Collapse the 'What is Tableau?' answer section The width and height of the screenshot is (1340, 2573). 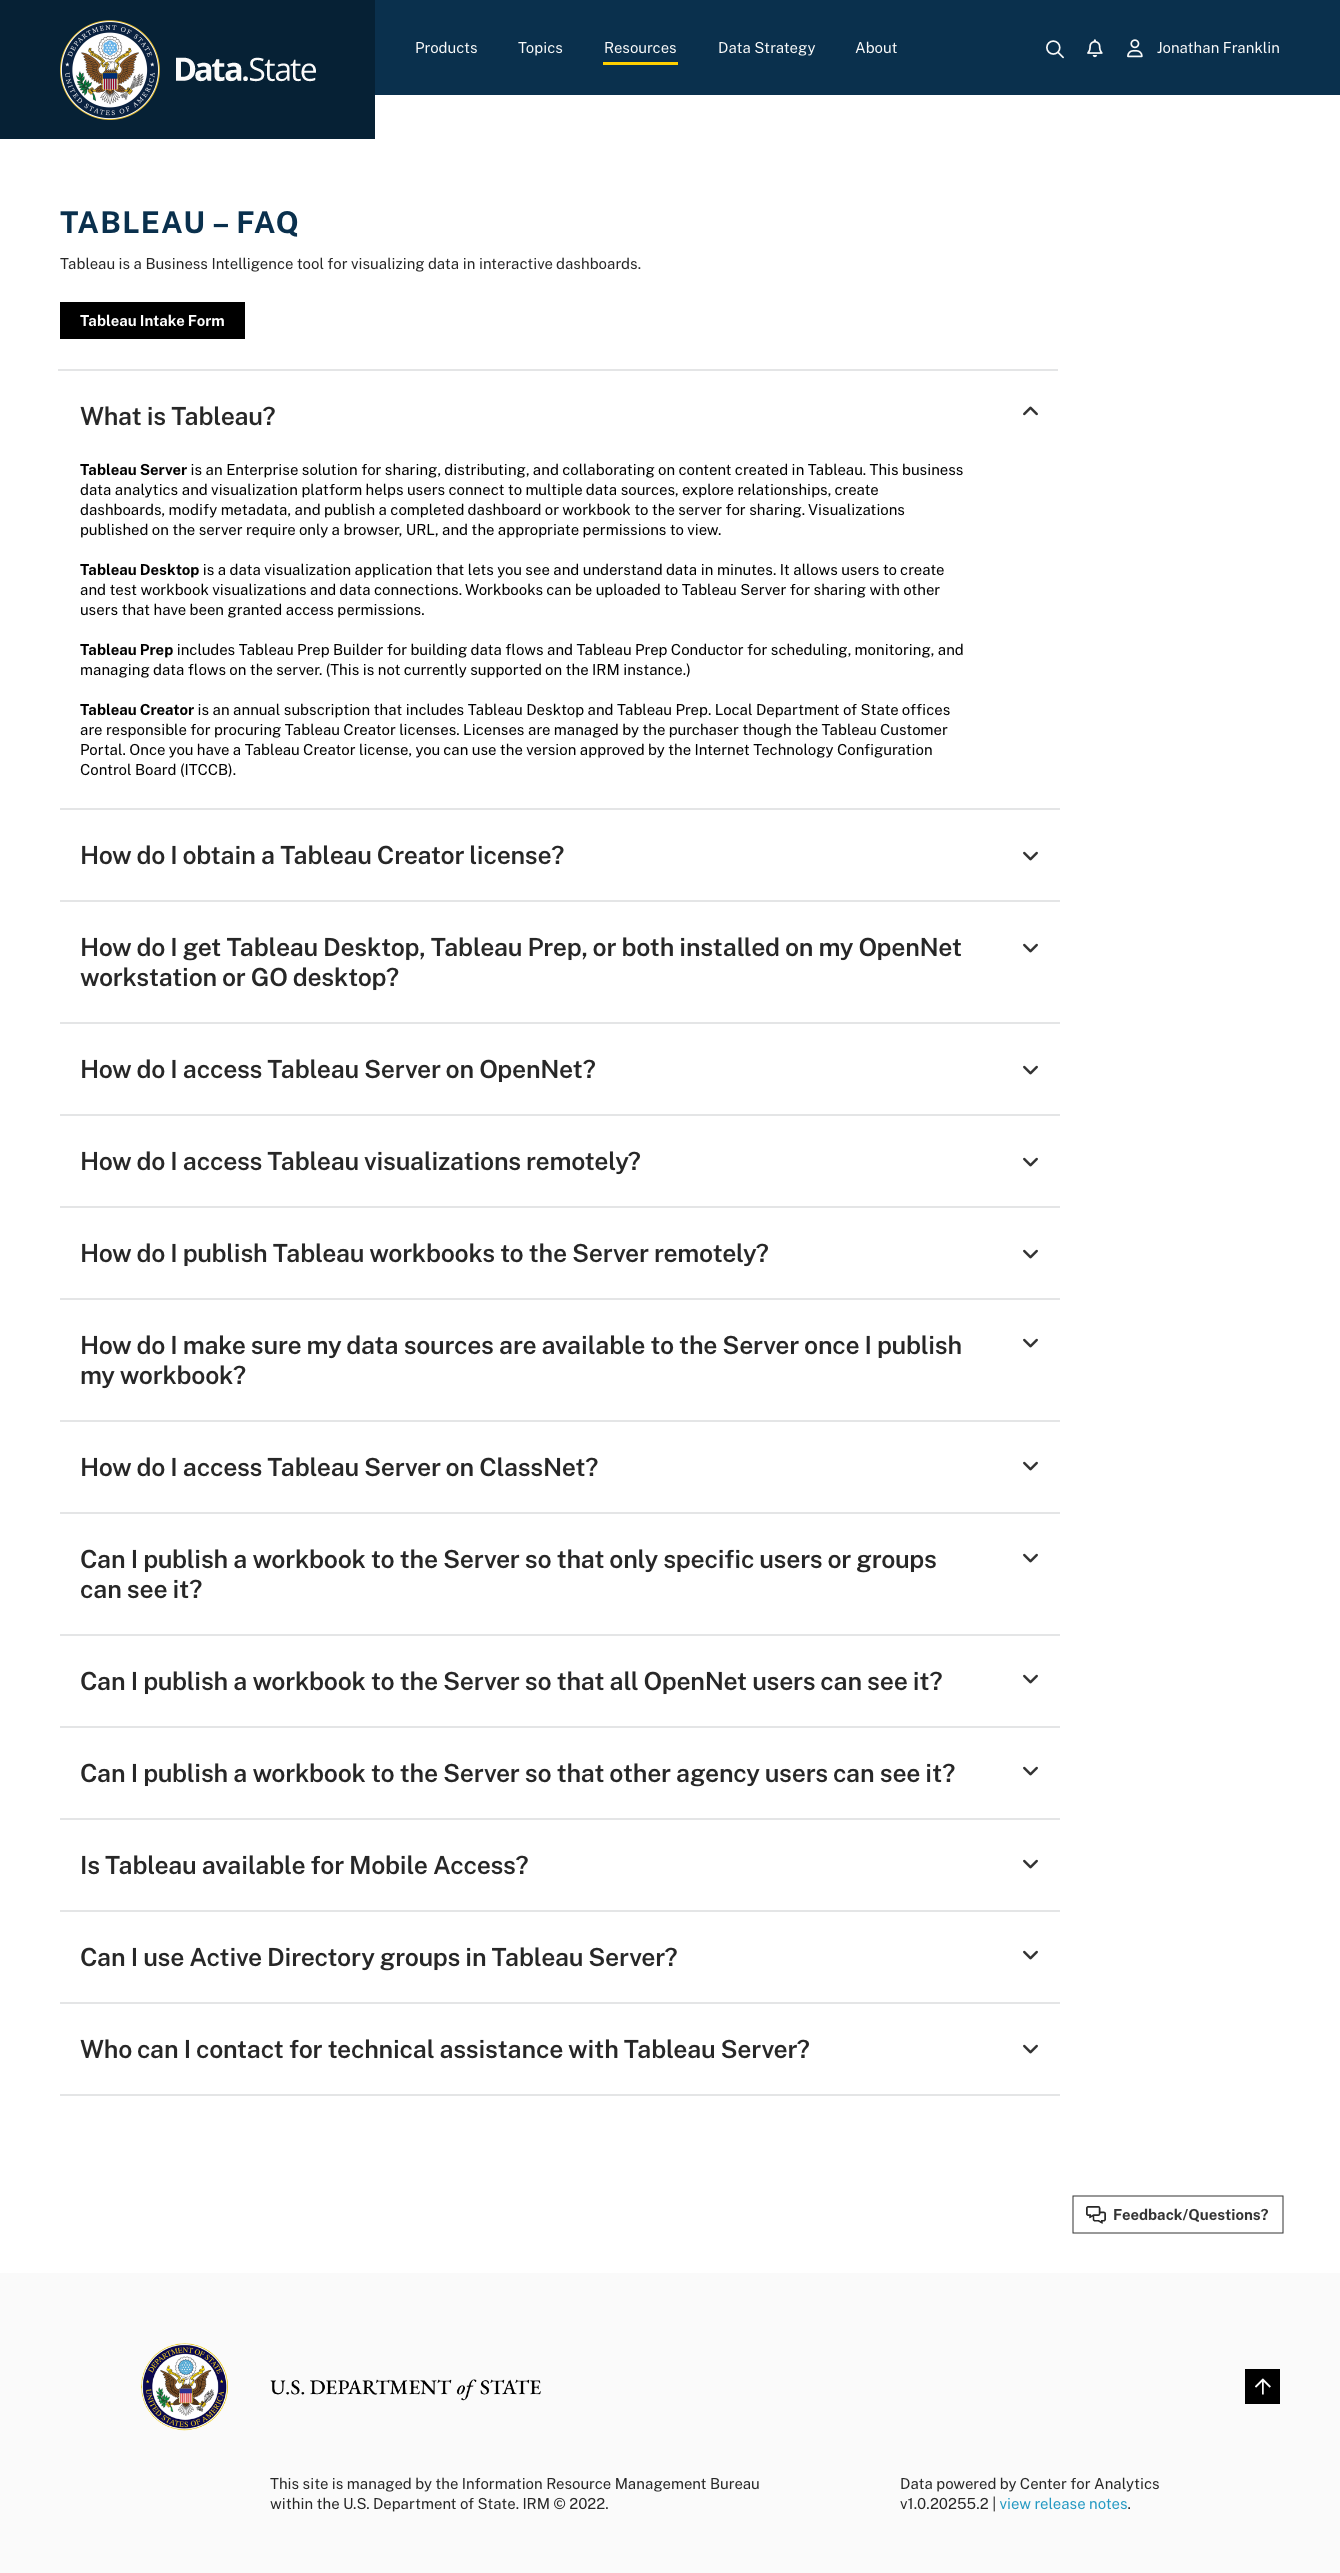tap(1030, 411)
